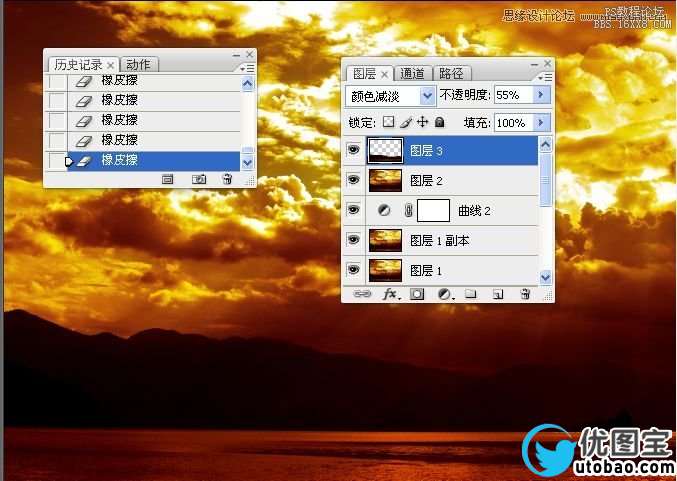The image size is (677, 481).
Task: Click the 不透明度 55% input field
Action: pyautogui.click(x=514, y=95)
